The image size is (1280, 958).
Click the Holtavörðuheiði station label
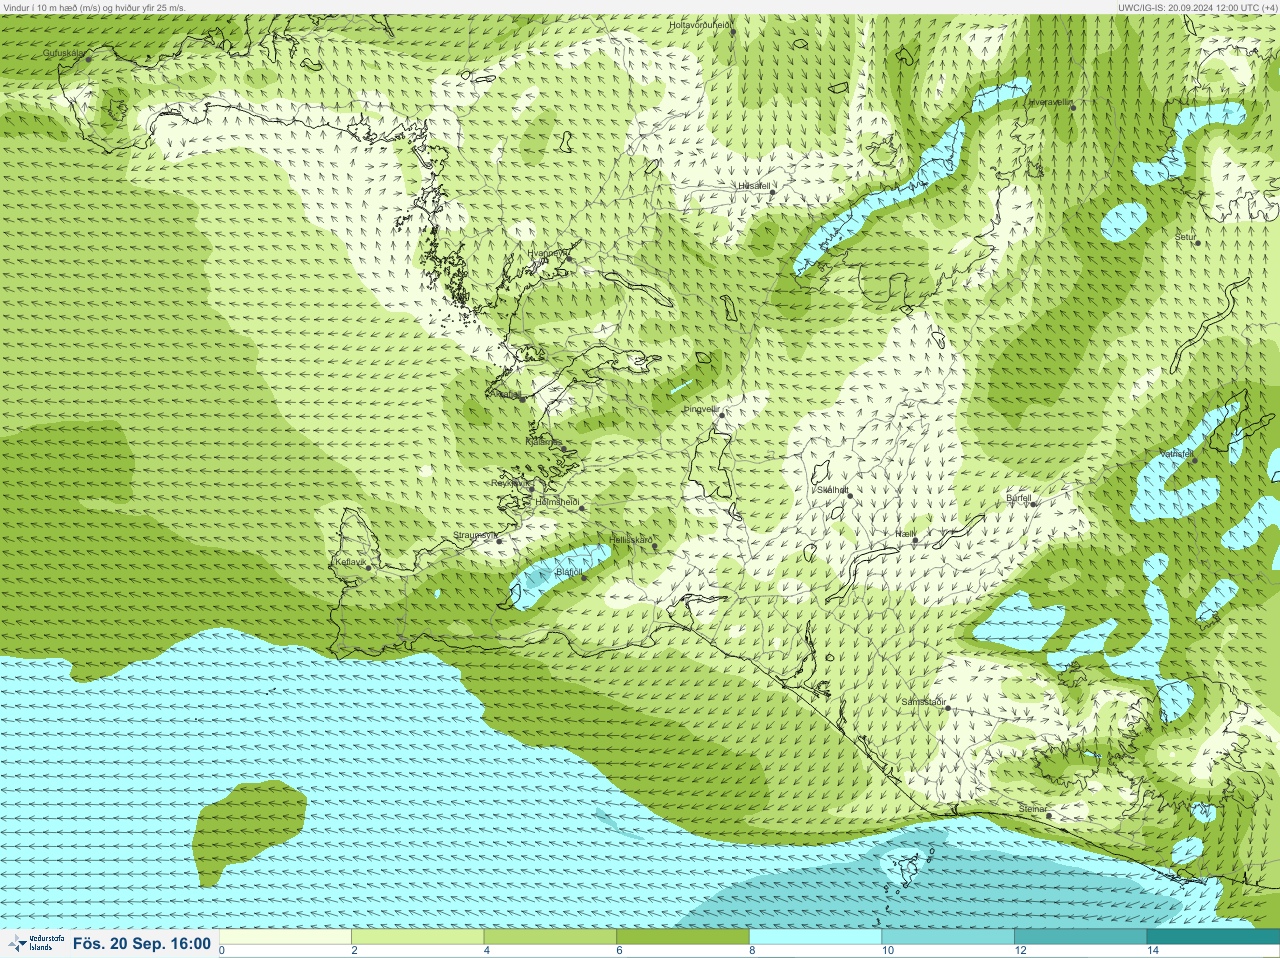(x=700, y=25)
